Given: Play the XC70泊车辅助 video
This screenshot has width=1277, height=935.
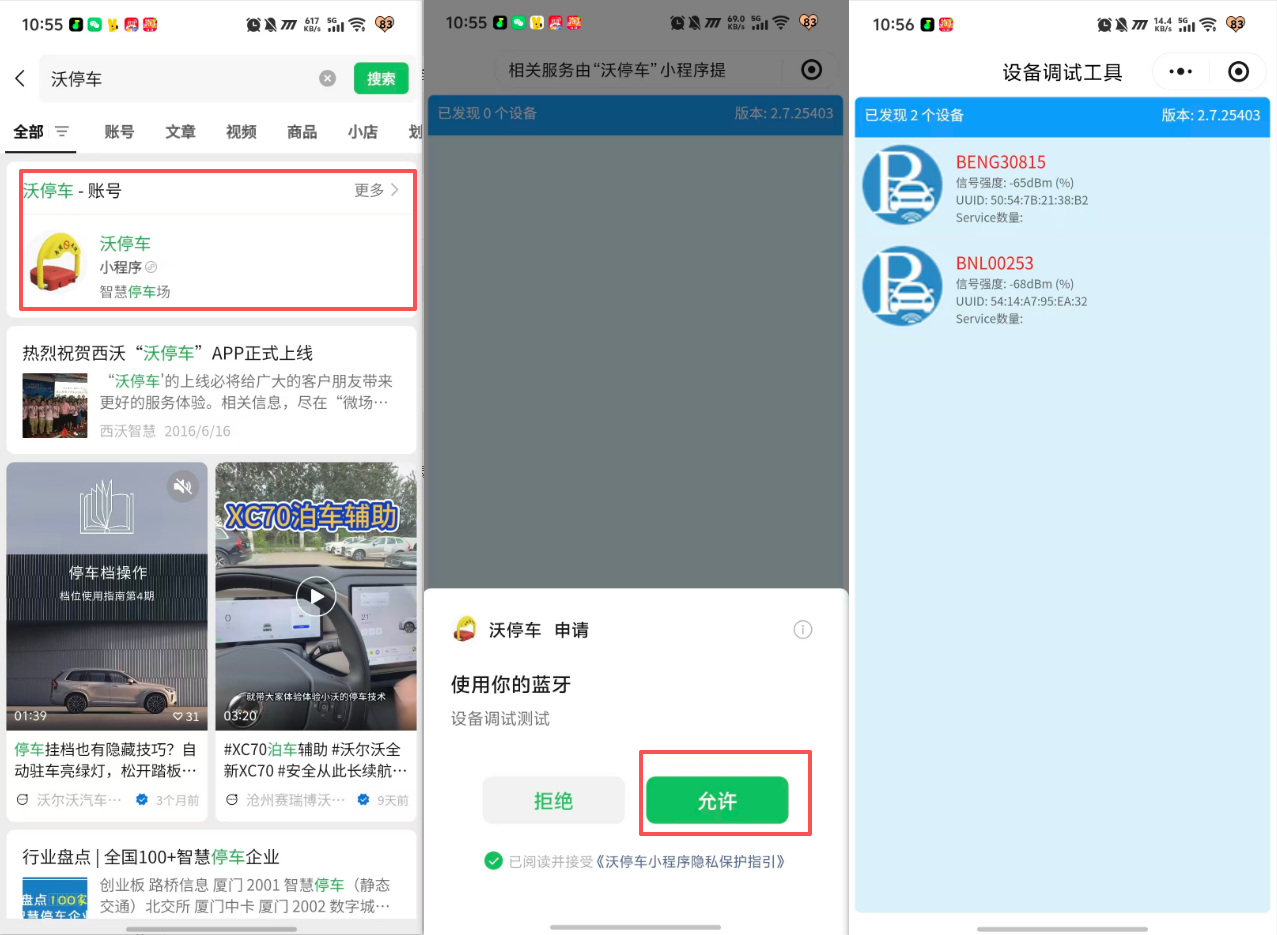Looking at the screenshot, I should (316, 597).
